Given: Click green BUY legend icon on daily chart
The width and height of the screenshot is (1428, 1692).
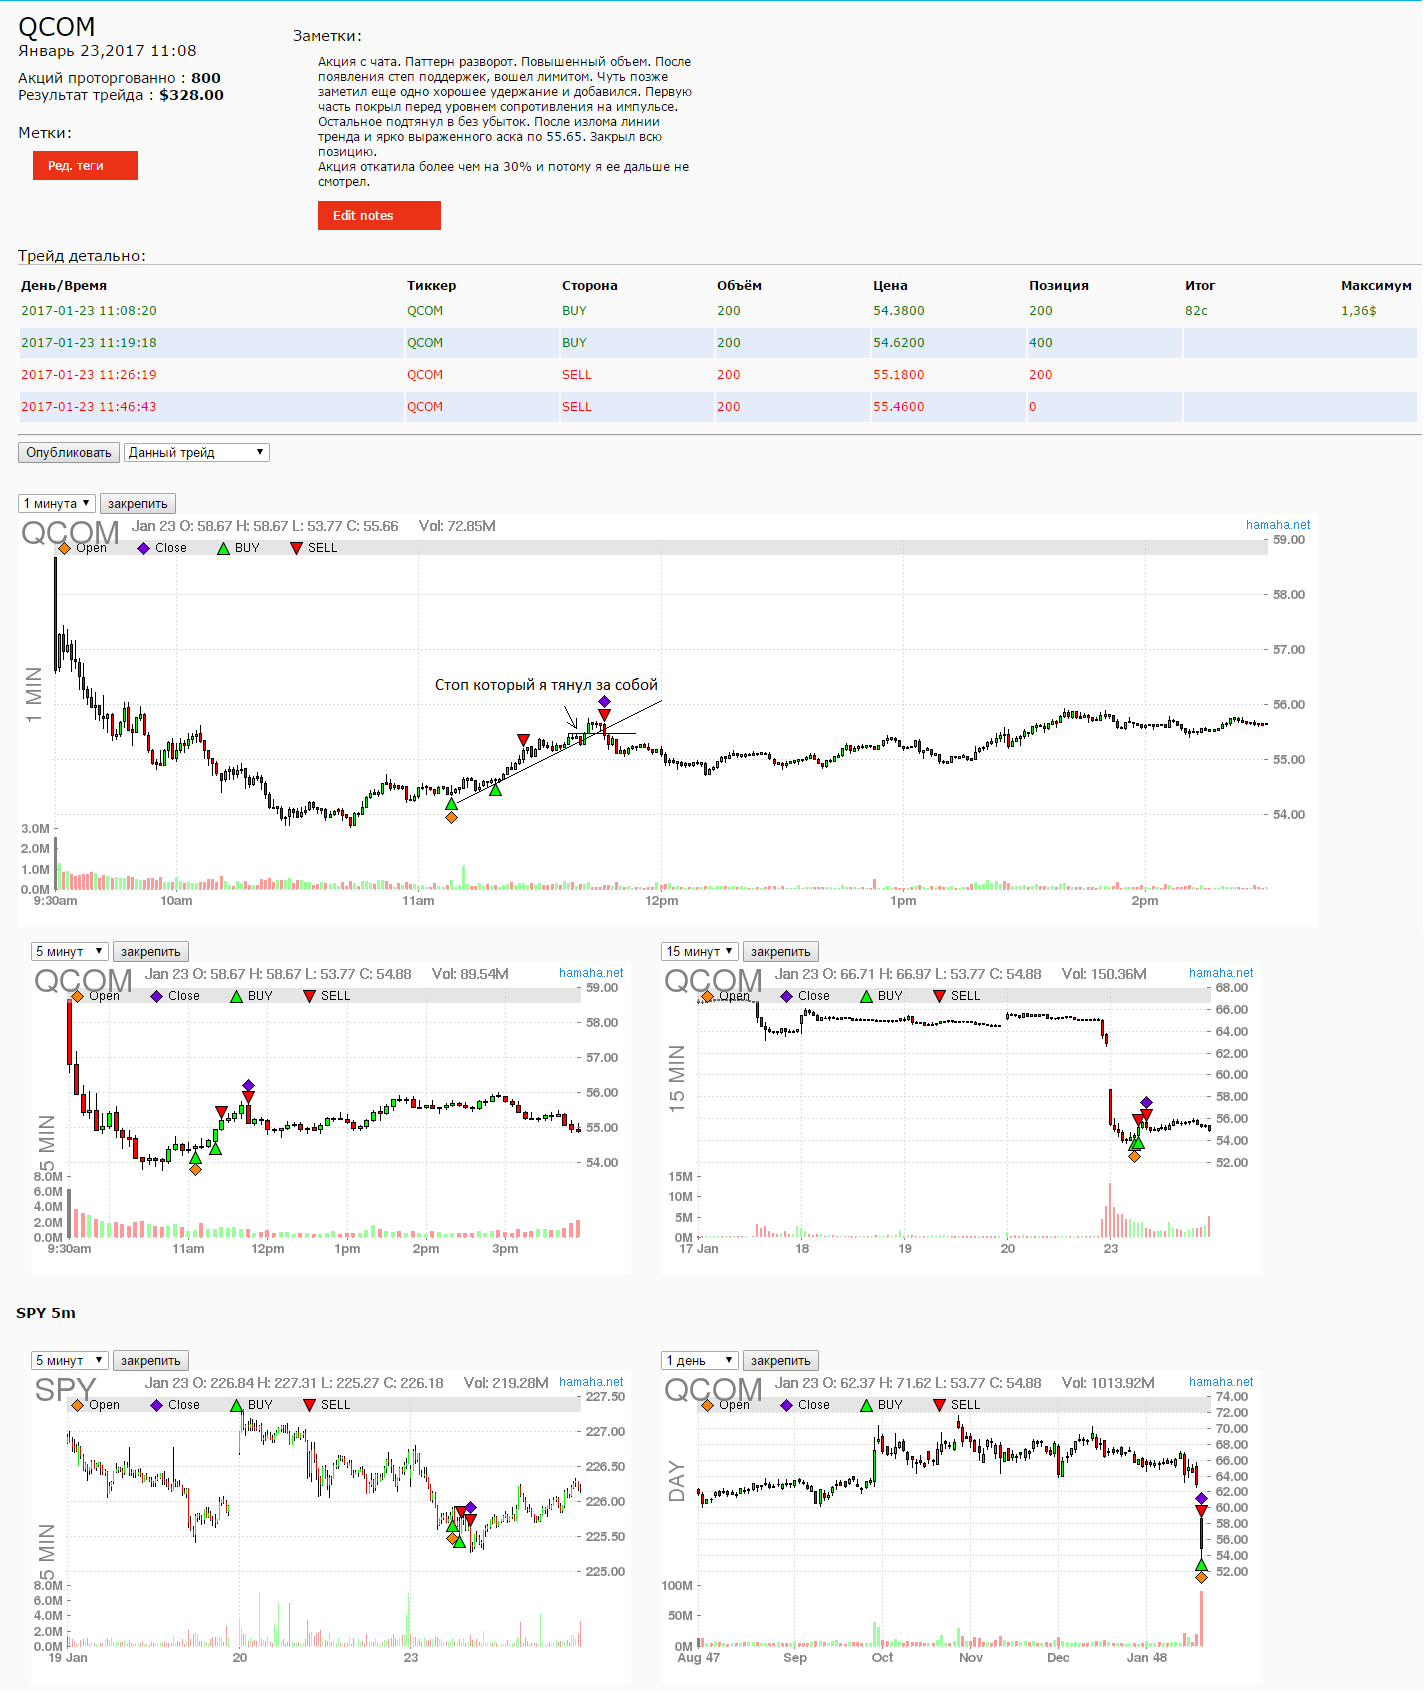Looking at the screenshot, I should [x=866, y=1405].
